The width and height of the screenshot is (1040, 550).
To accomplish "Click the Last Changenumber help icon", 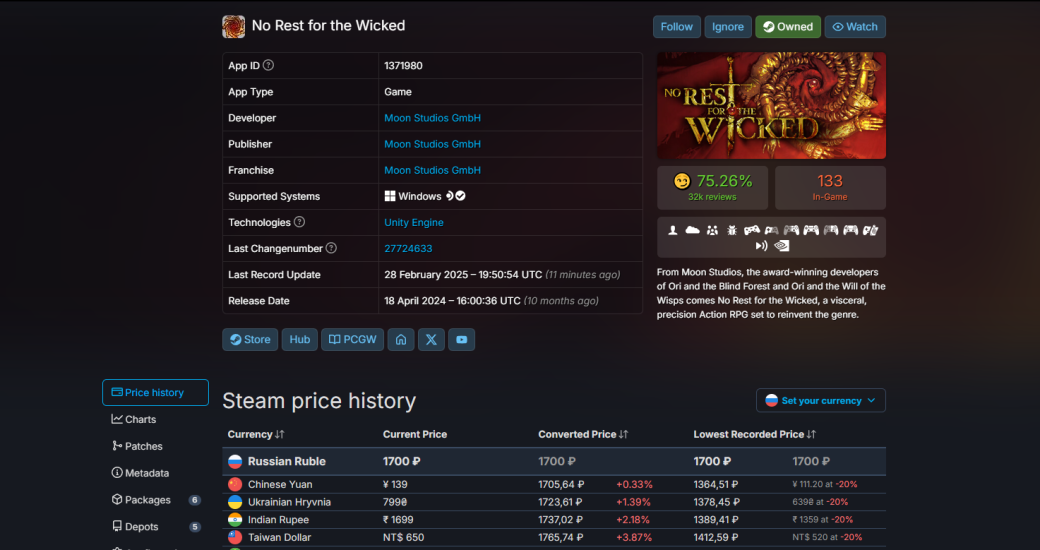I will pos(331,248).
